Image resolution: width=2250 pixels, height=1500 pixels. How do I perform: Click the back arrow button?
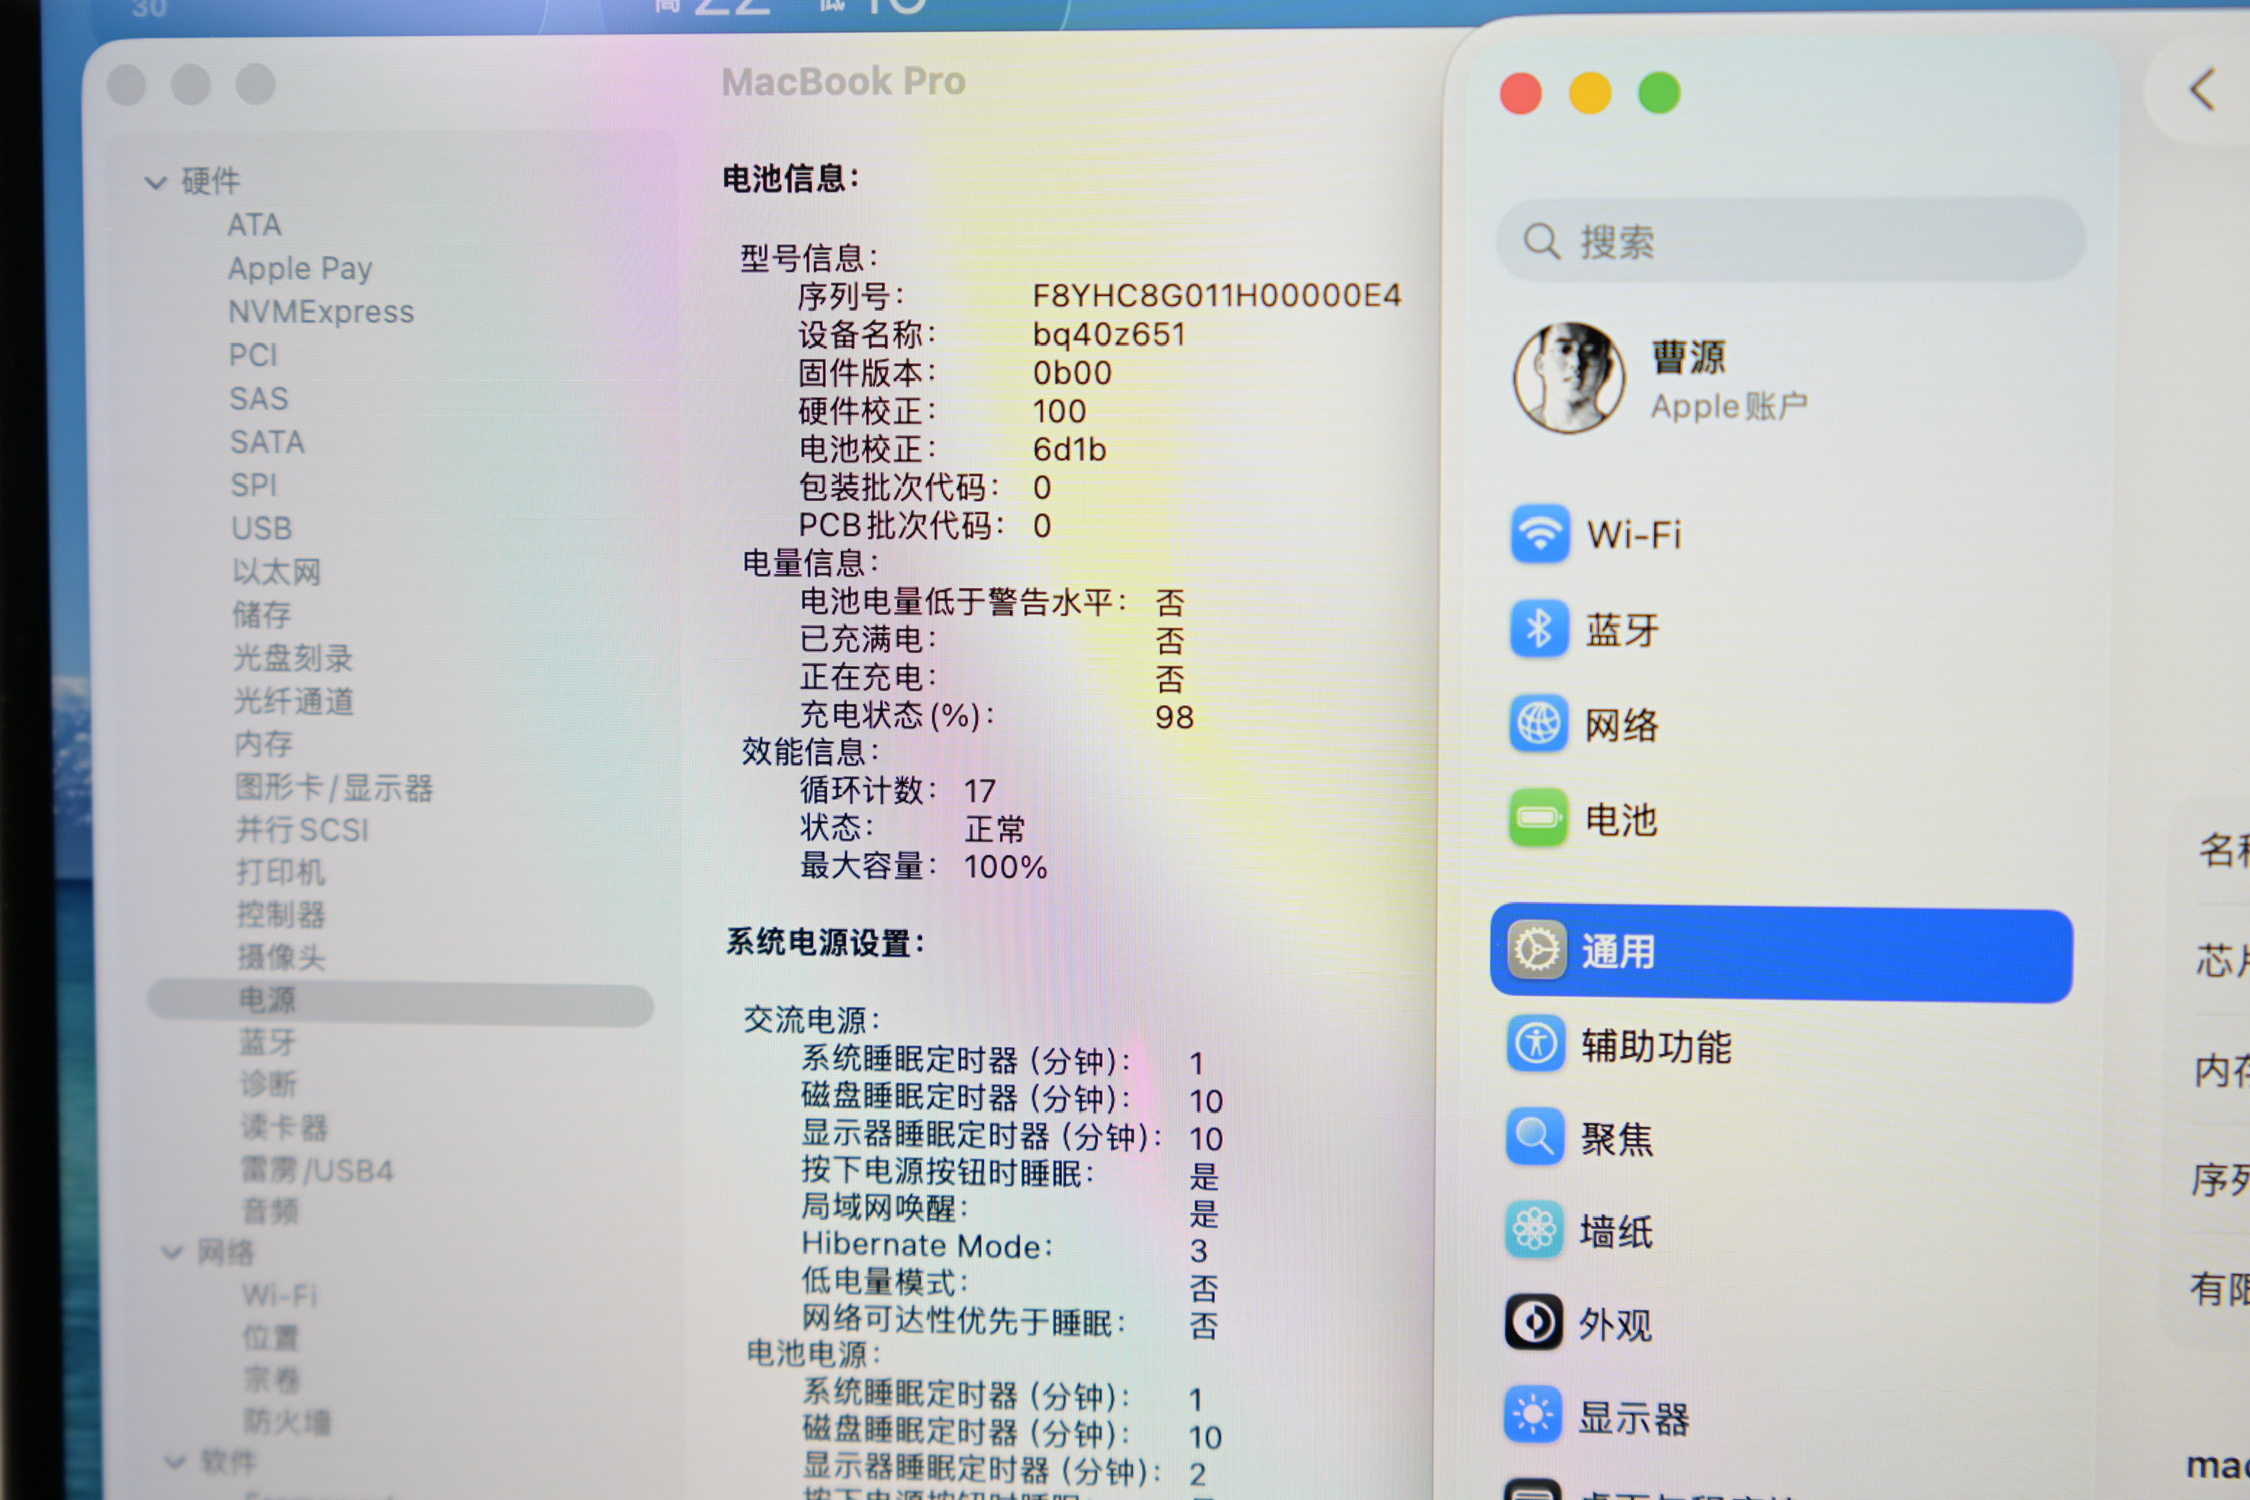point(2202,91)
